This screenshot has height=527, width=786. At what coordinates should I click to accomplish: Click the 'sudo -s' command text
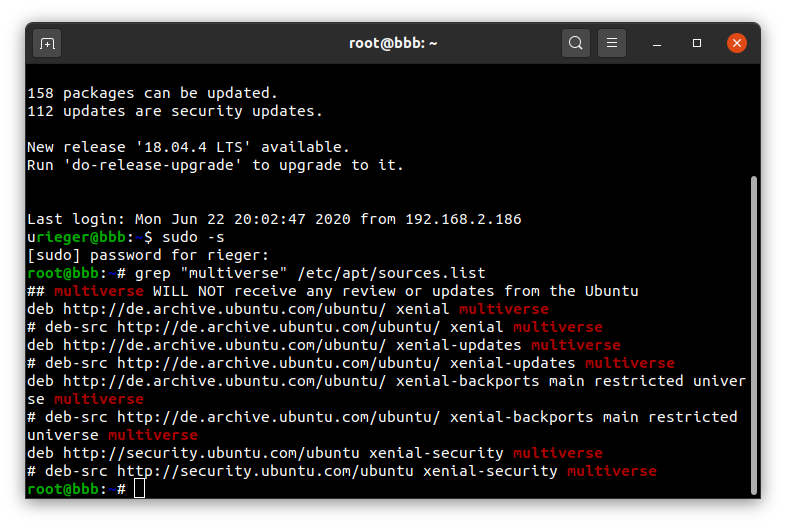(193, 237)
